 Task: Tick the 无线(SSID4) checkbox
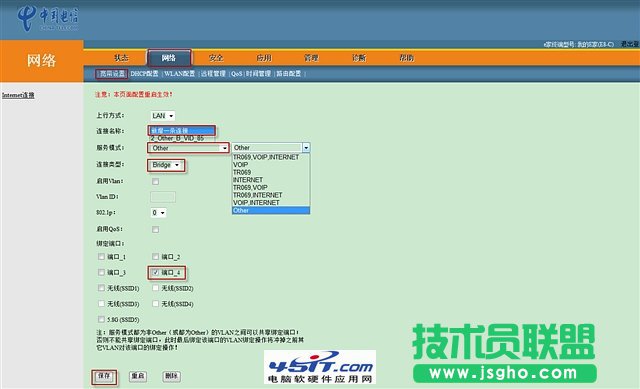coord(156,303)
